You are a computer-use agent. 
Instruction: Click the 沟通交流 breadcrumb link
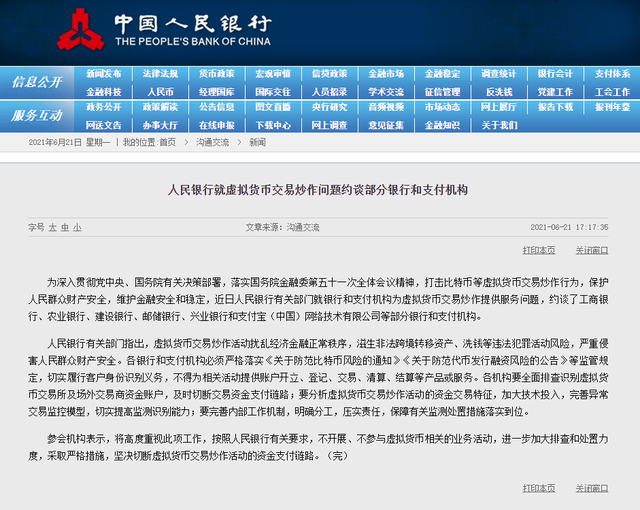211,143
